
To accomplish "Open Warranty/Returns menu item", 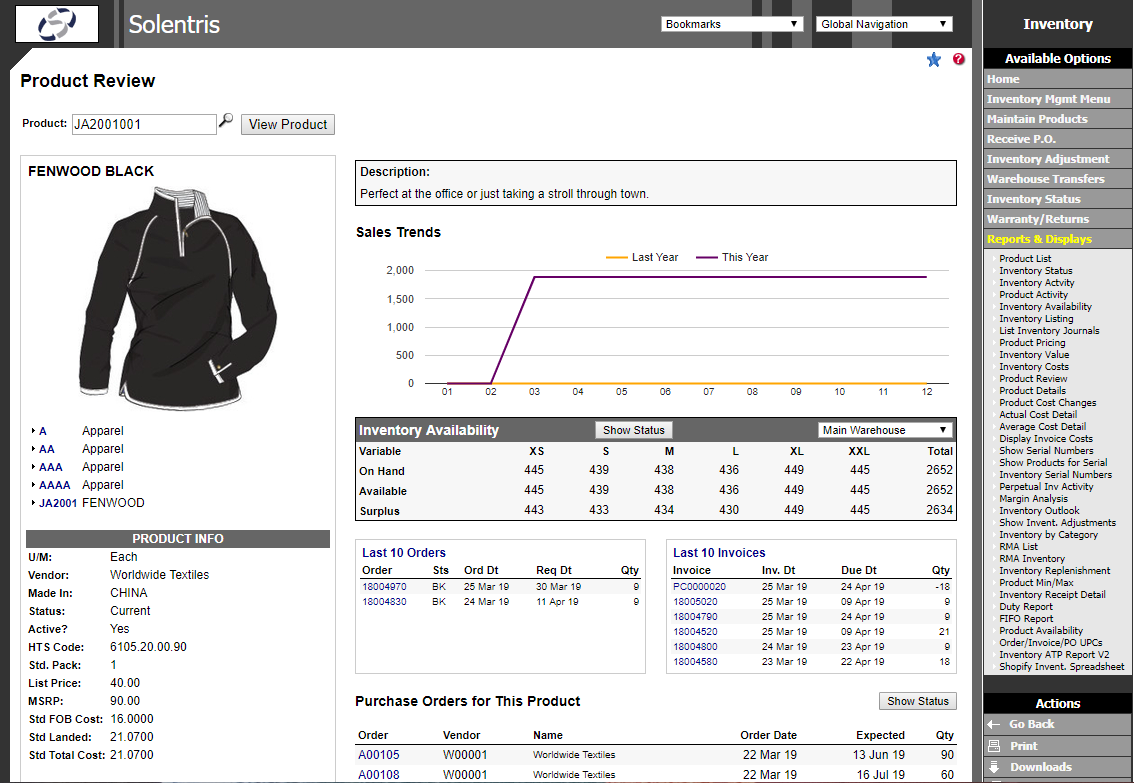I will 1057,219.
